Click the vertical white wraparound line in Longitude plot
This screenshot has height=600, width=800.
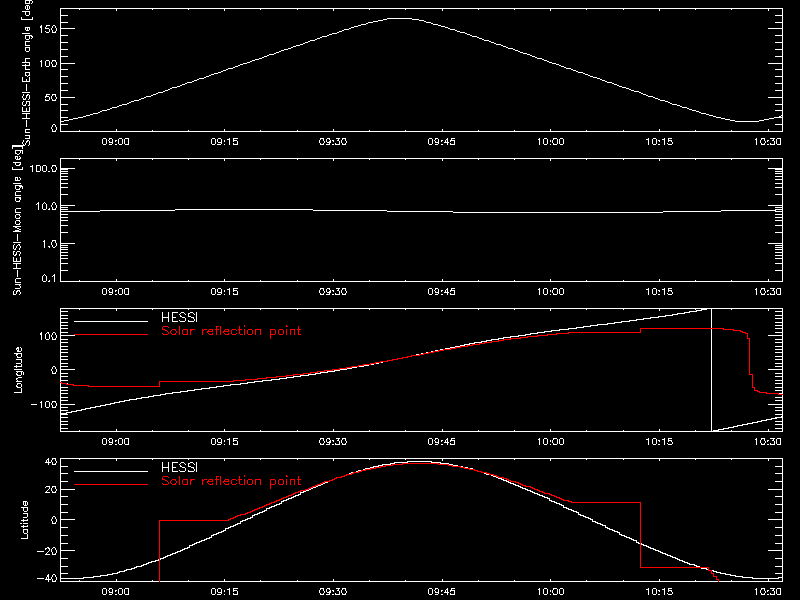(x=711, y=370)
